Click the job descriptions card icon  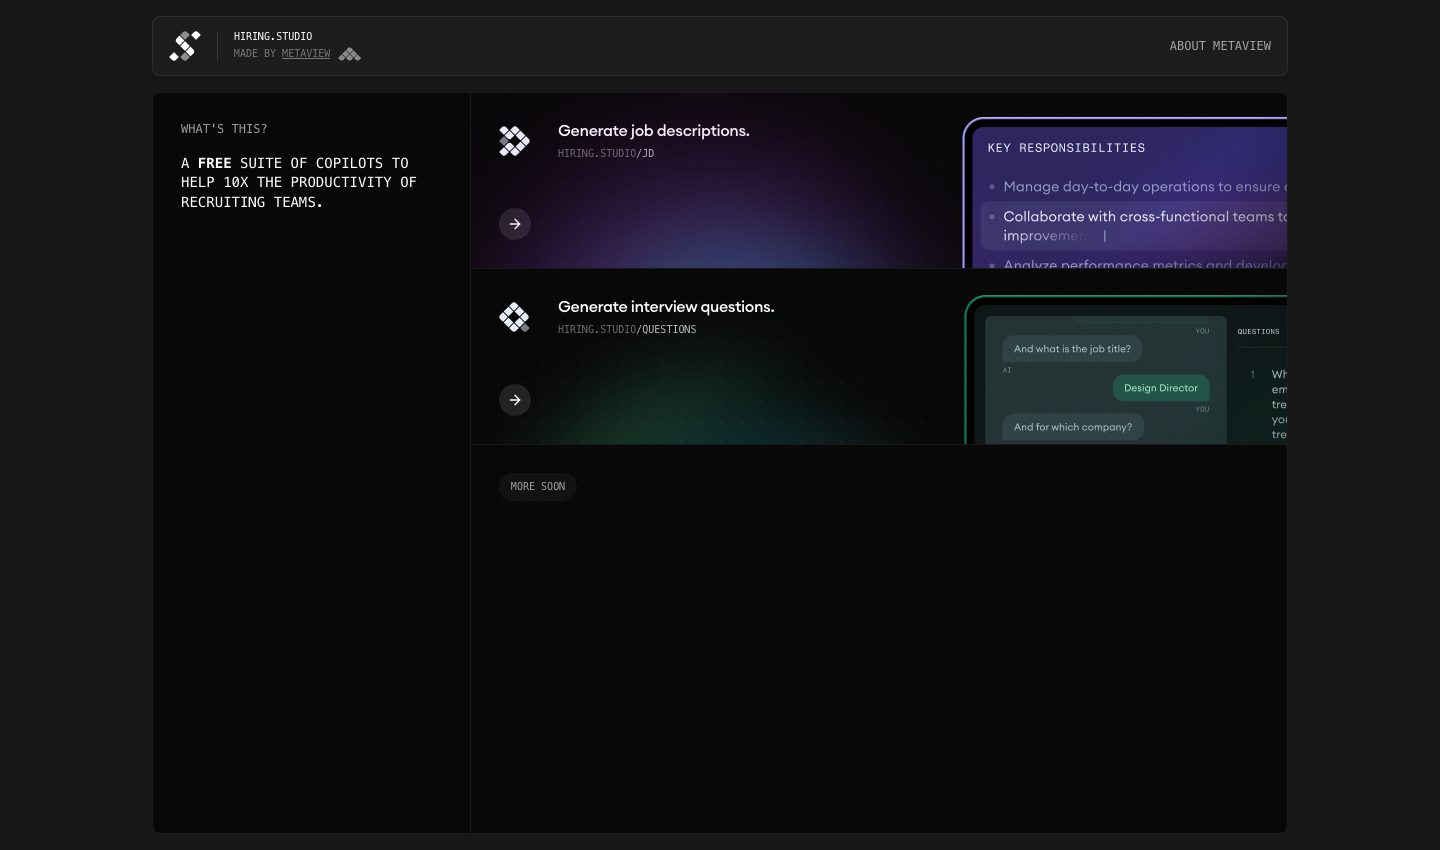(x=514, y=141)
